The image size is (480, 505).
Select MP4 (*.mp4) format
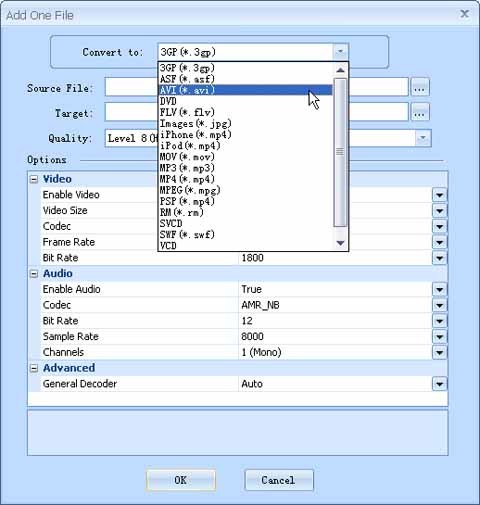(246, 179)
